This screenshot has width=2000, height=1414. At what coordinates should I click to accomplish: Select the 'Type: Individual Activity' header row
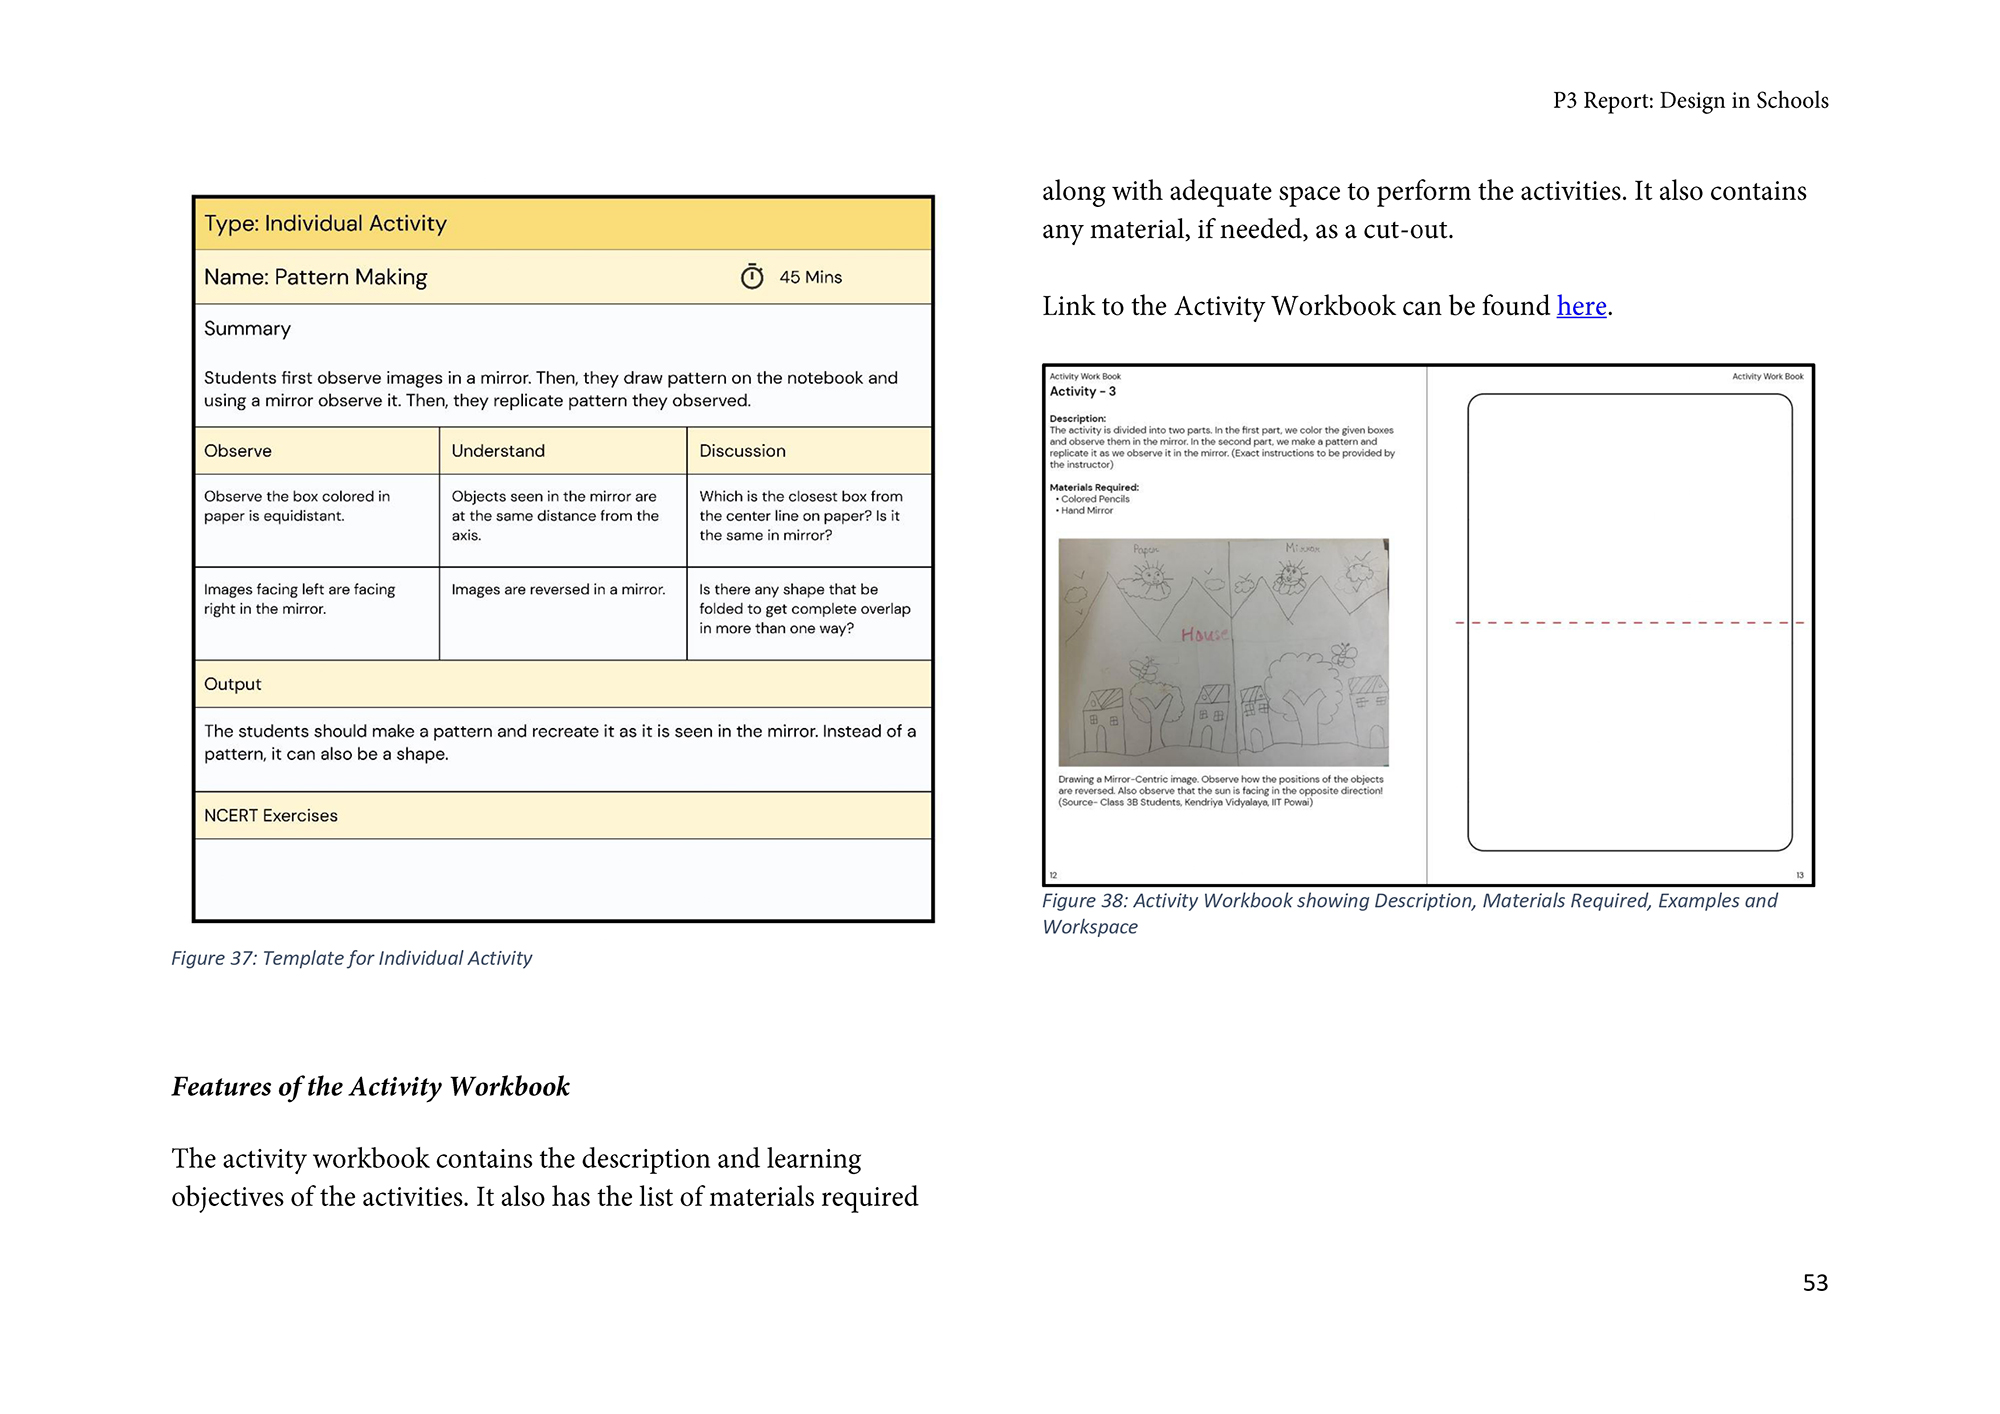pos(563,223)
